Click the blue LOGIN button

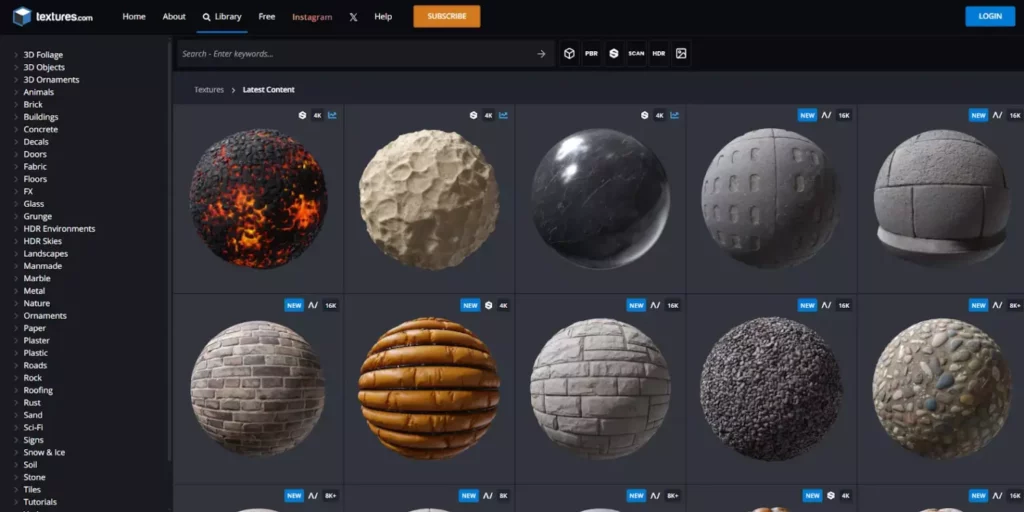coord(989,16)
